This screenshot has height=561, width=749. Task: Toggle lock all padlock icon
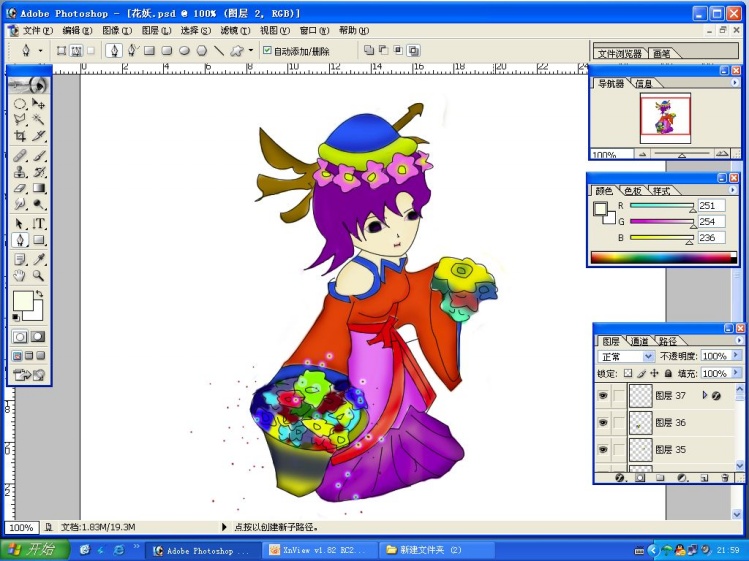(x=668, y=373)
